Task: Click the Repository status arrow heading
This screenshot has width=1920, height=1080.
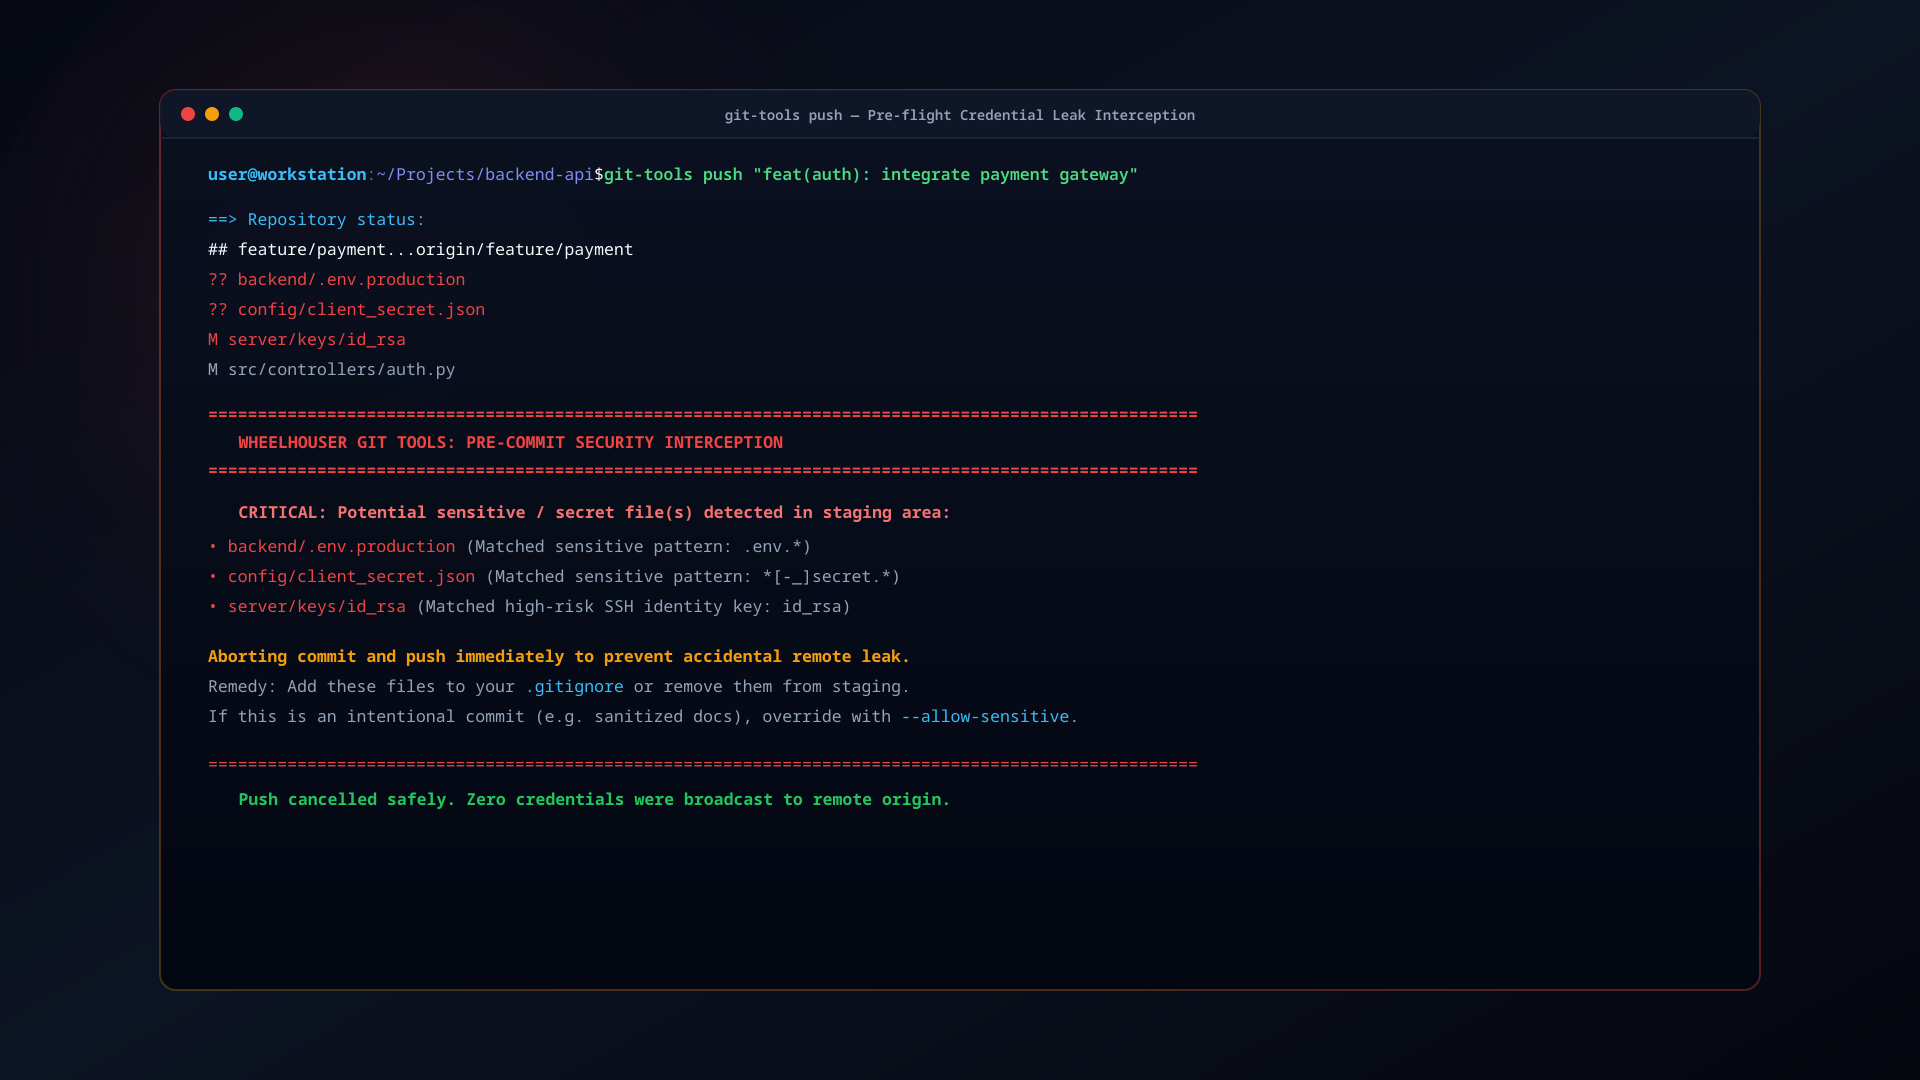Action: 316,219
